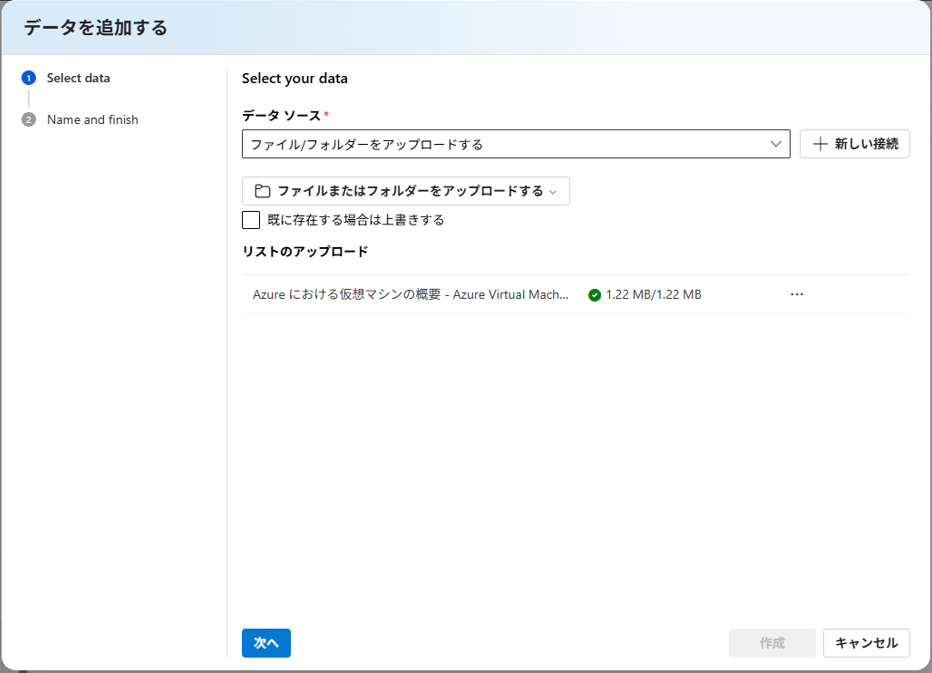Enable the 既に存在する場合は上書きする checkbox
The image size is (932, 673).
251,220
